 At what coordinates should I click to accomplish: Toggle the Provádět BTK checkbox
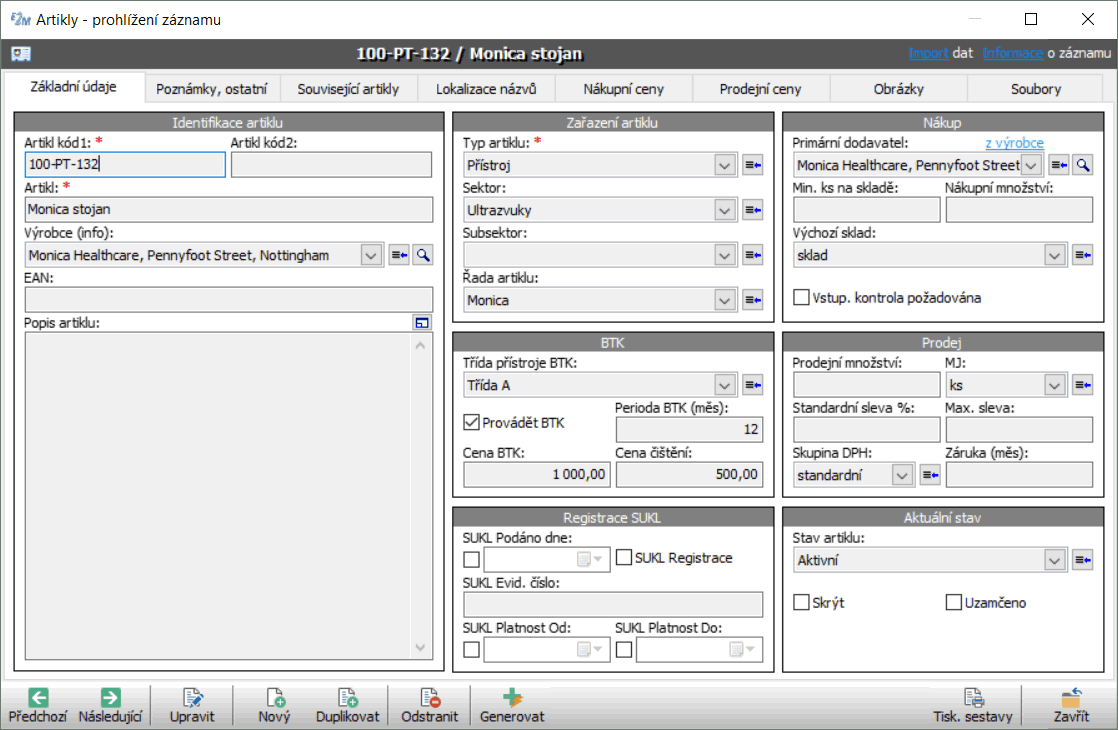[x=471, y=422]
